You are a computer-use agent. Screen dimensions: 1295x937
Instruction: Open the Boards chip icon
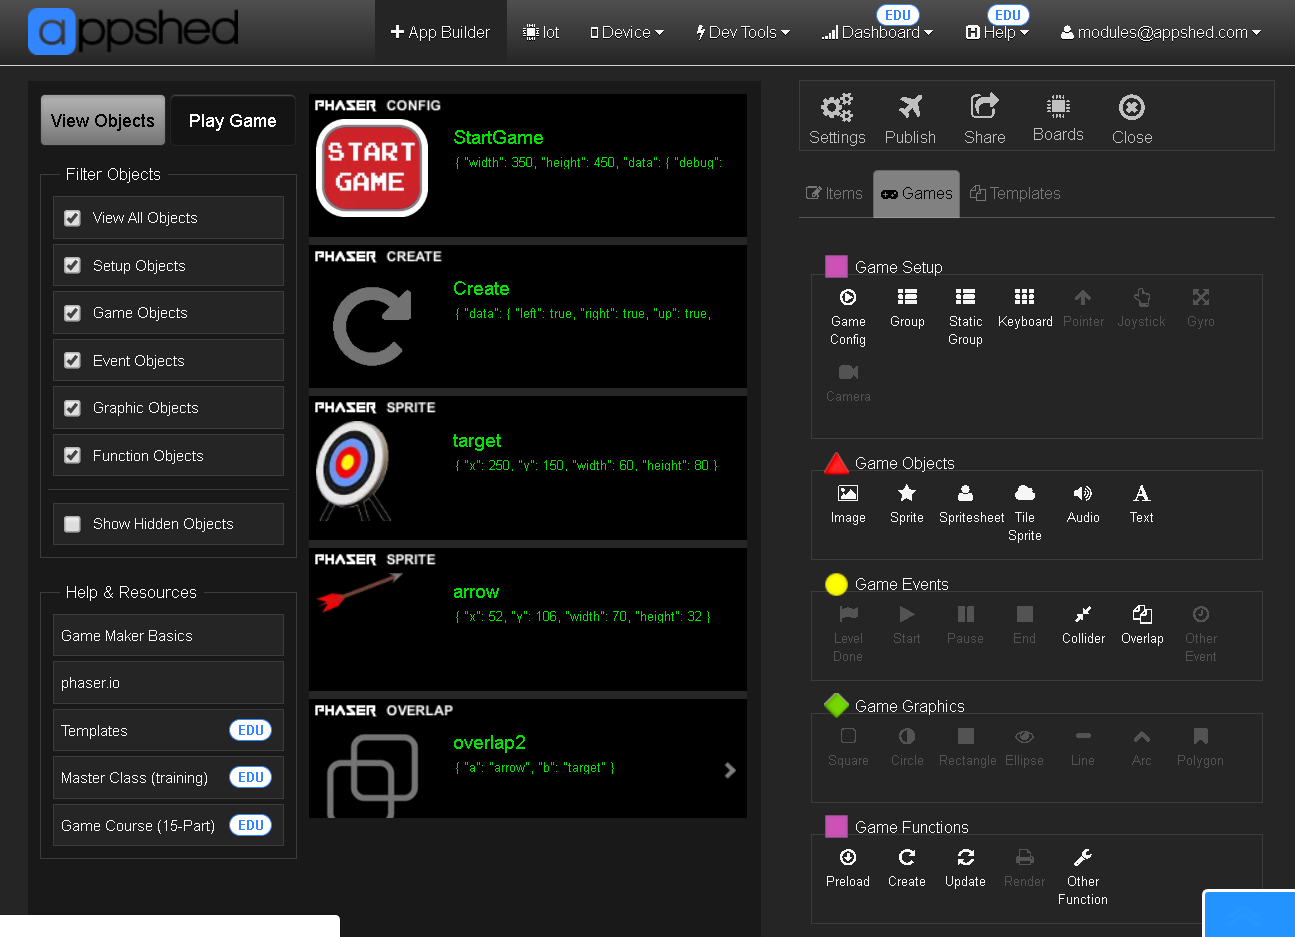(x=1058, y=105)
